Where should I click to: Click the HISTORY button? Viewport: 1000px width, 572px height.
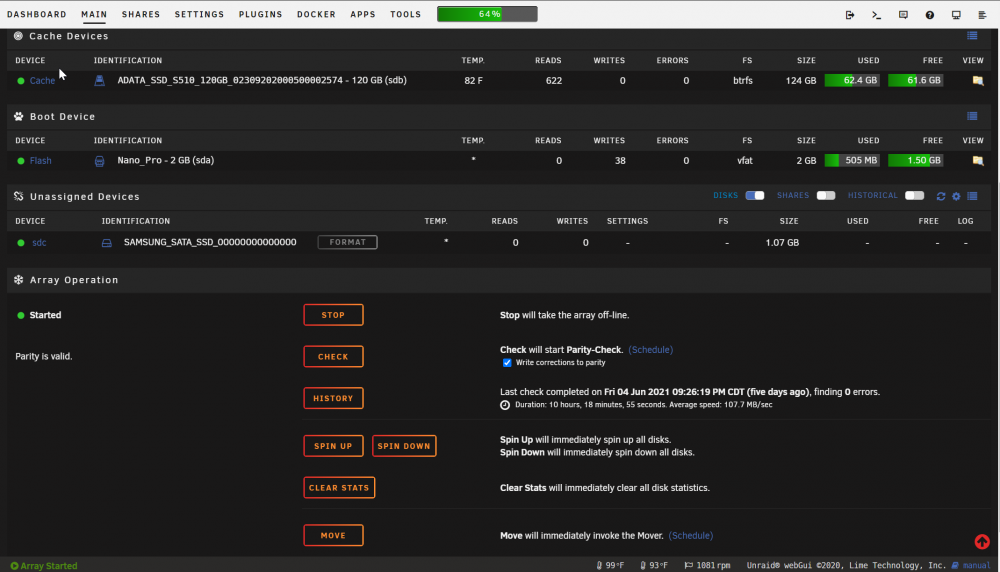[x=334, y=398]
